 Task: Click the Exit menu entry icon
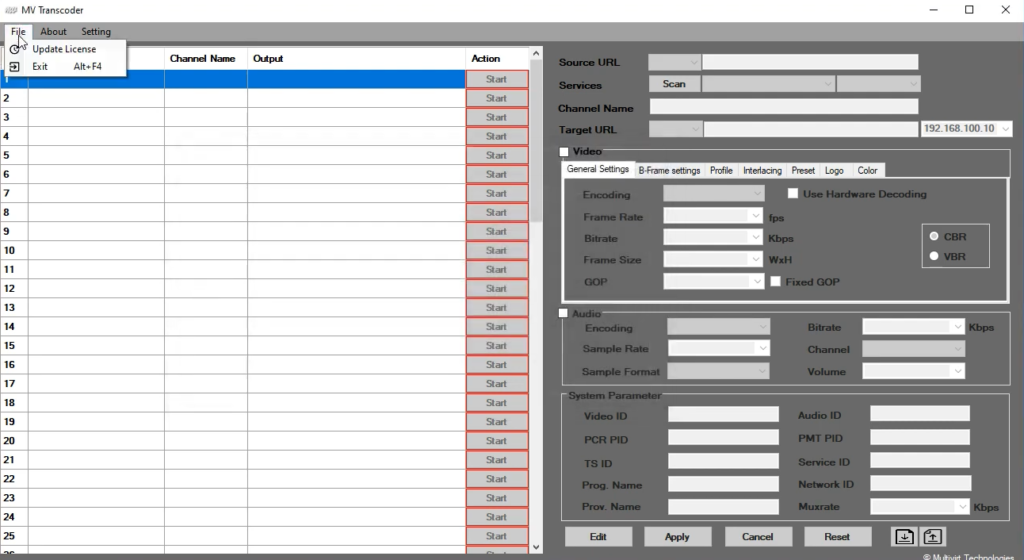(x=15, y=67)
